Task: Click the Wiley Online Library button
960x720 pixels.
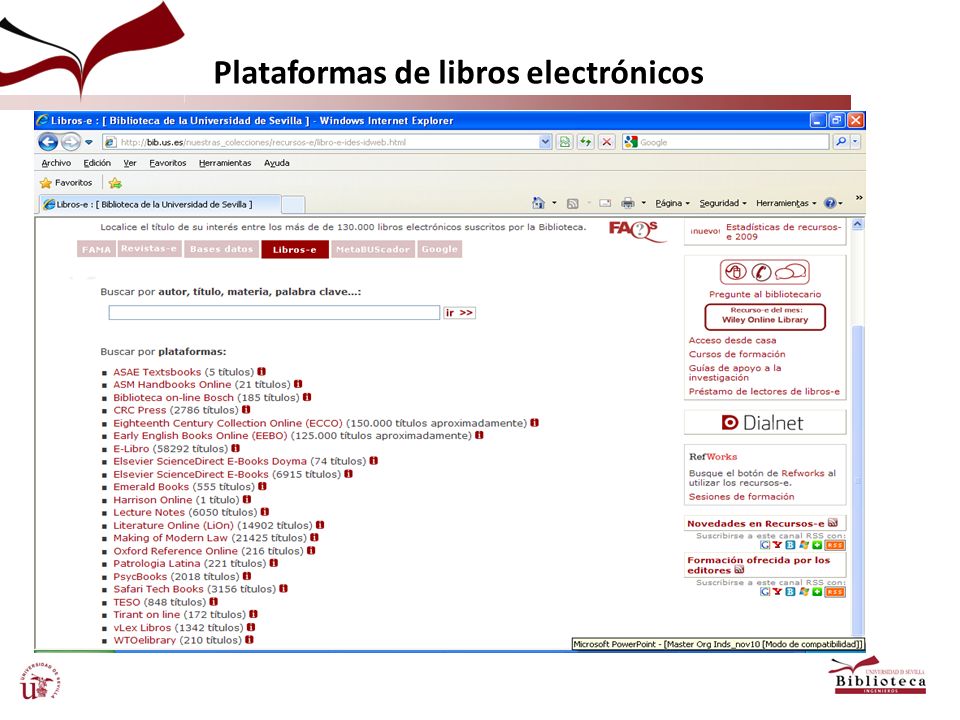Action: point(765,317)
